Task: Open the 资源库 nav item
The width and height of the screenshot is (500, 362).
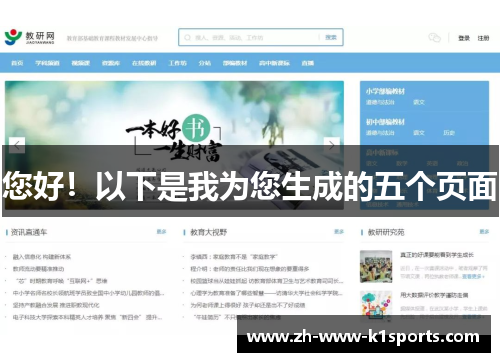Action: click(x=111, y=63)
